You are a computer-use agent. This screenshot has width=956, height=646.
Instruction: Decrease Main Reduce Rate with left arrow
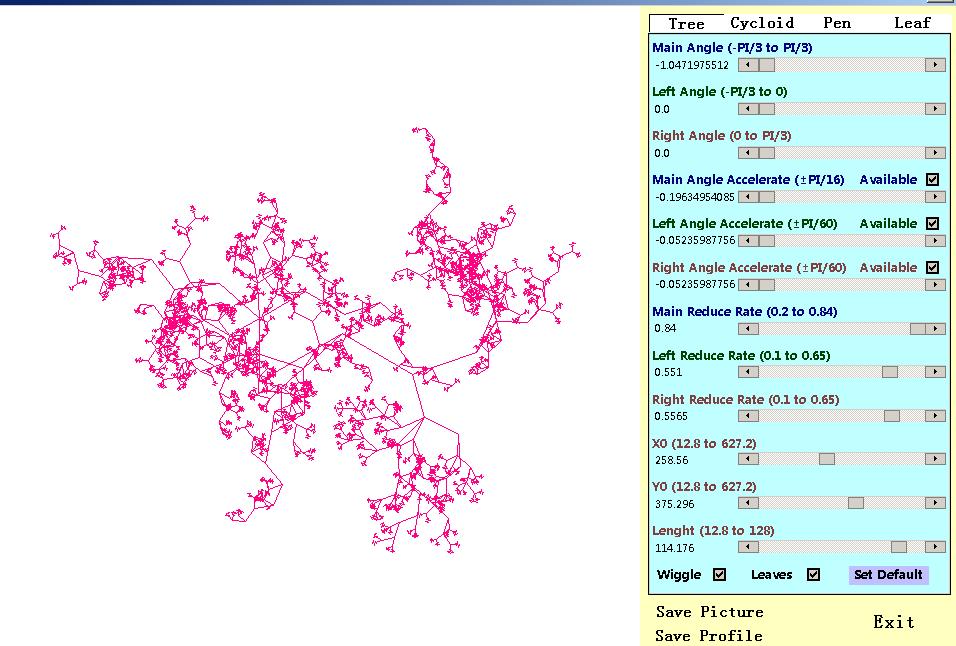748,328
